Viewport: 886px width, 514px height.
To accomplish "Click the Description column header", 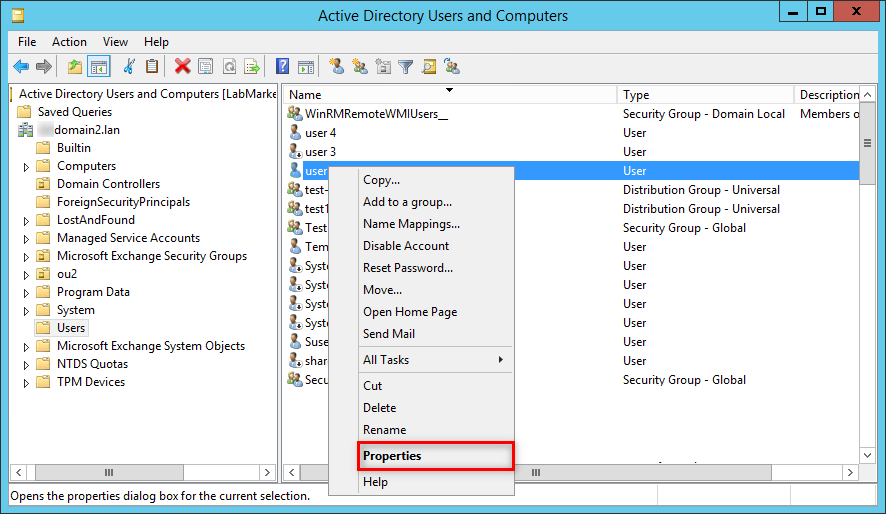I will tap(827, 94).
